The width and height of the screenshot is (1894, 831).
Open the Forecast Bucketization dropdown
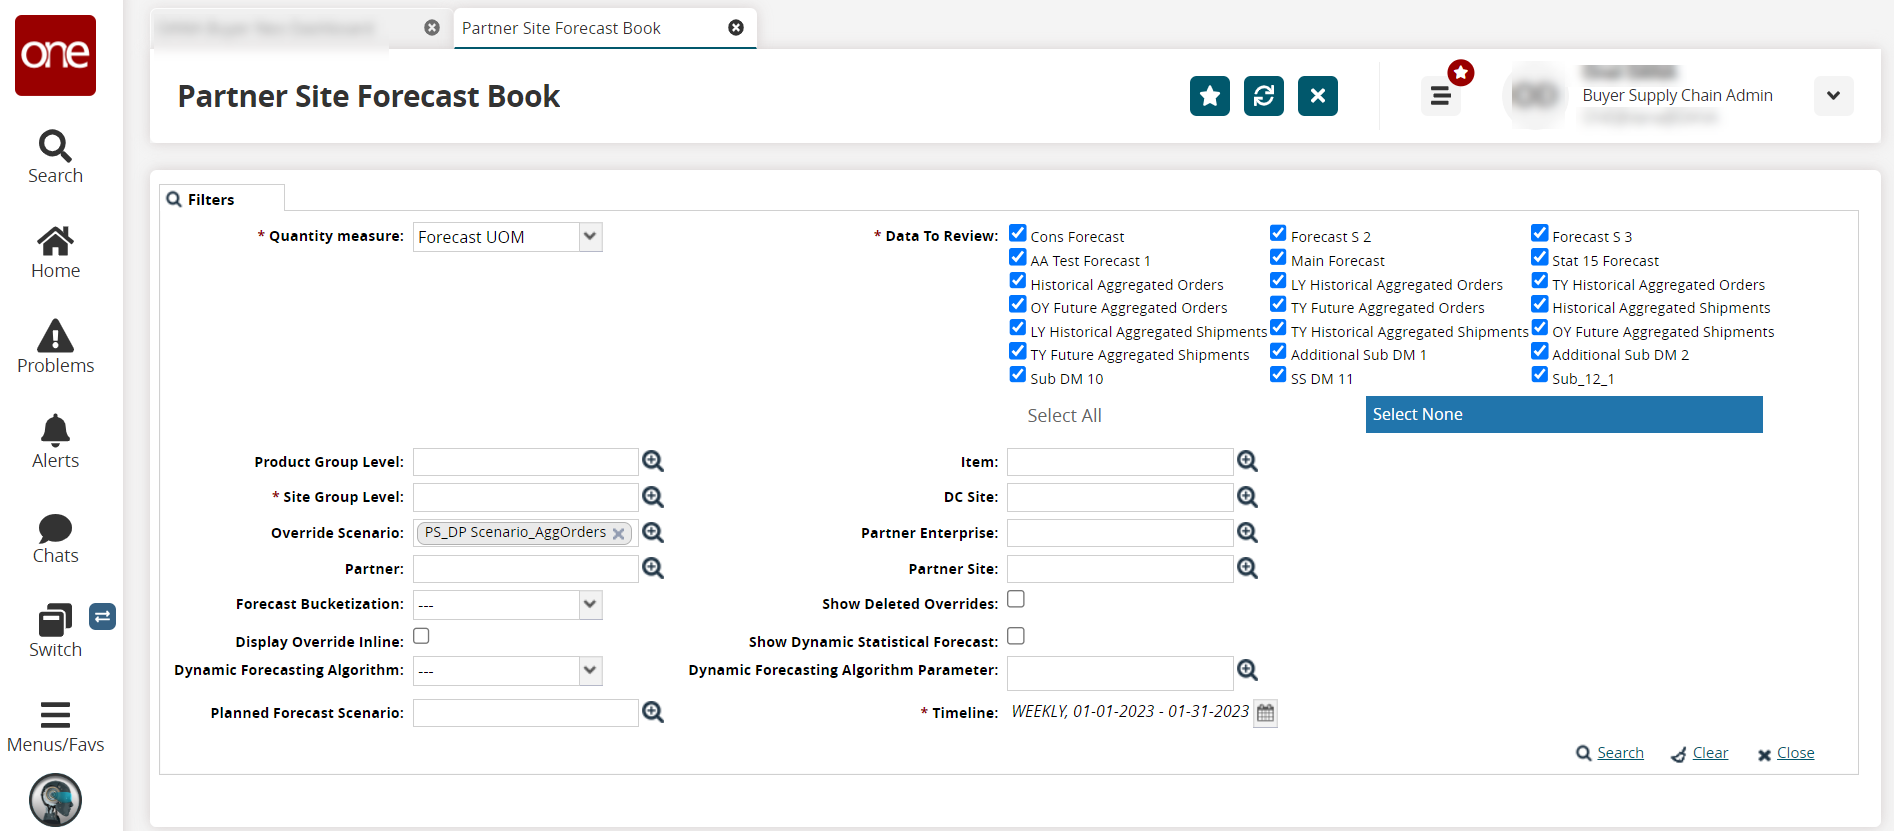pyautogui.click(x=590, y=604)
